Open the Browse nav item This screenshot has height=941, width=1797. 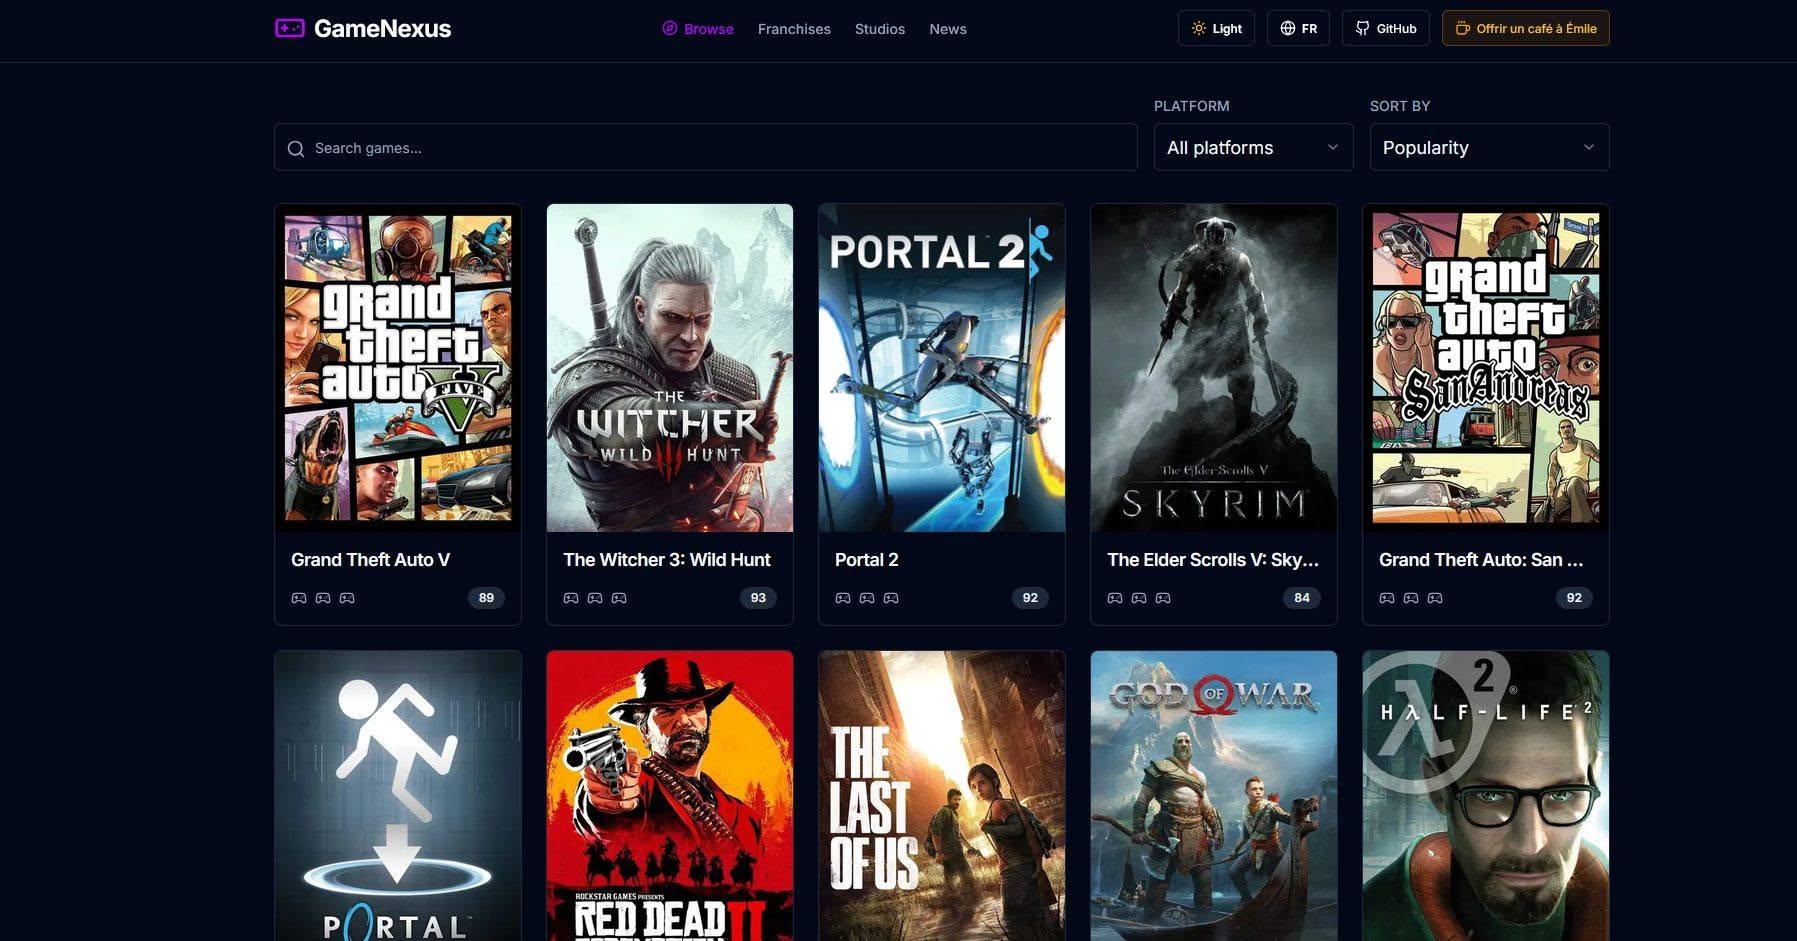coord(698,29)
